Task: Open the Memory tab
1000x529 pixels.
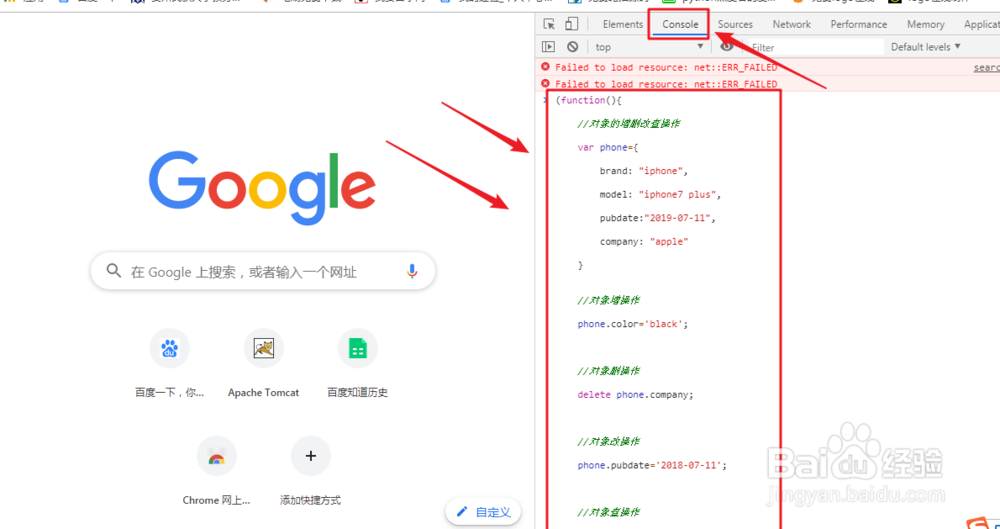Action: (925, 24)
